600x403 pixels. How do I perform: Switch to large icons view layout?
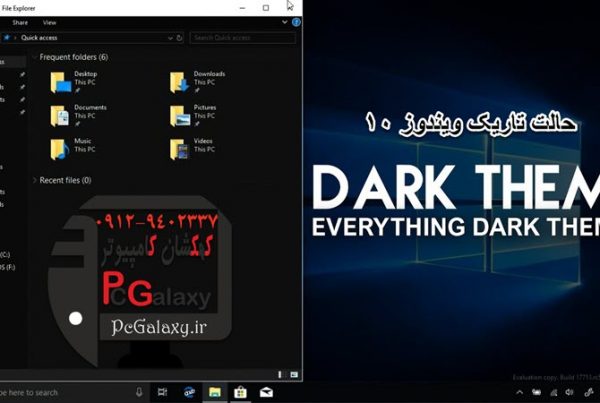click(x=294, y=374)
